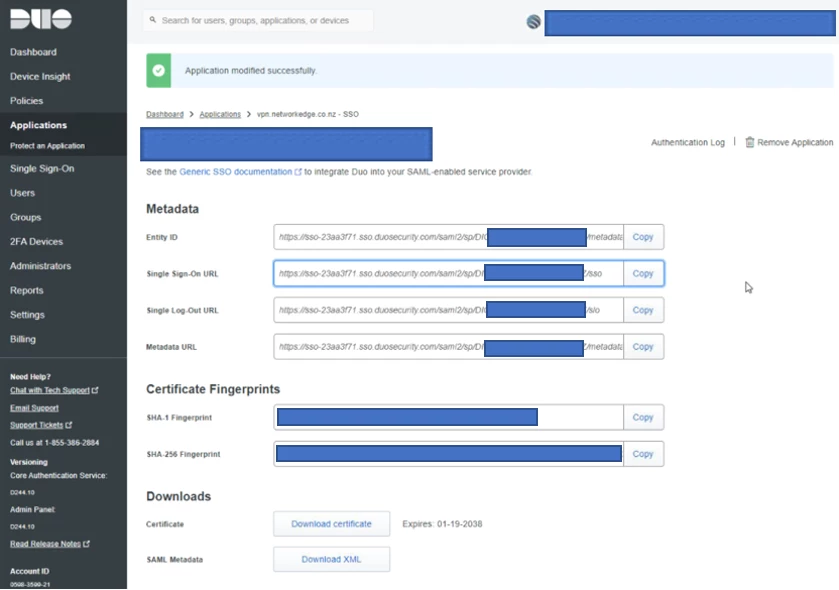Viewport: 839px width, 590px height.
Task: Click the search magnifier icon
Action: (x=153, y=20)
